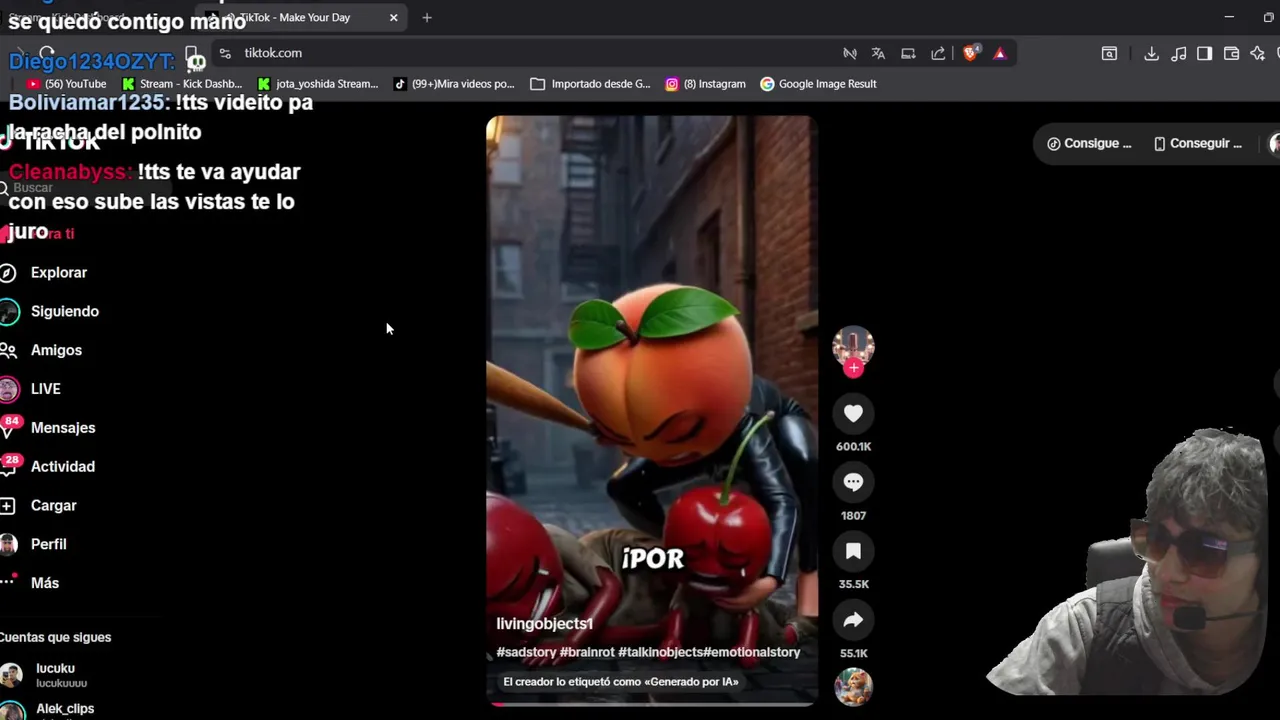Open the Instagram bookmark
The image size is (1280, 720).
coord(705,84)
